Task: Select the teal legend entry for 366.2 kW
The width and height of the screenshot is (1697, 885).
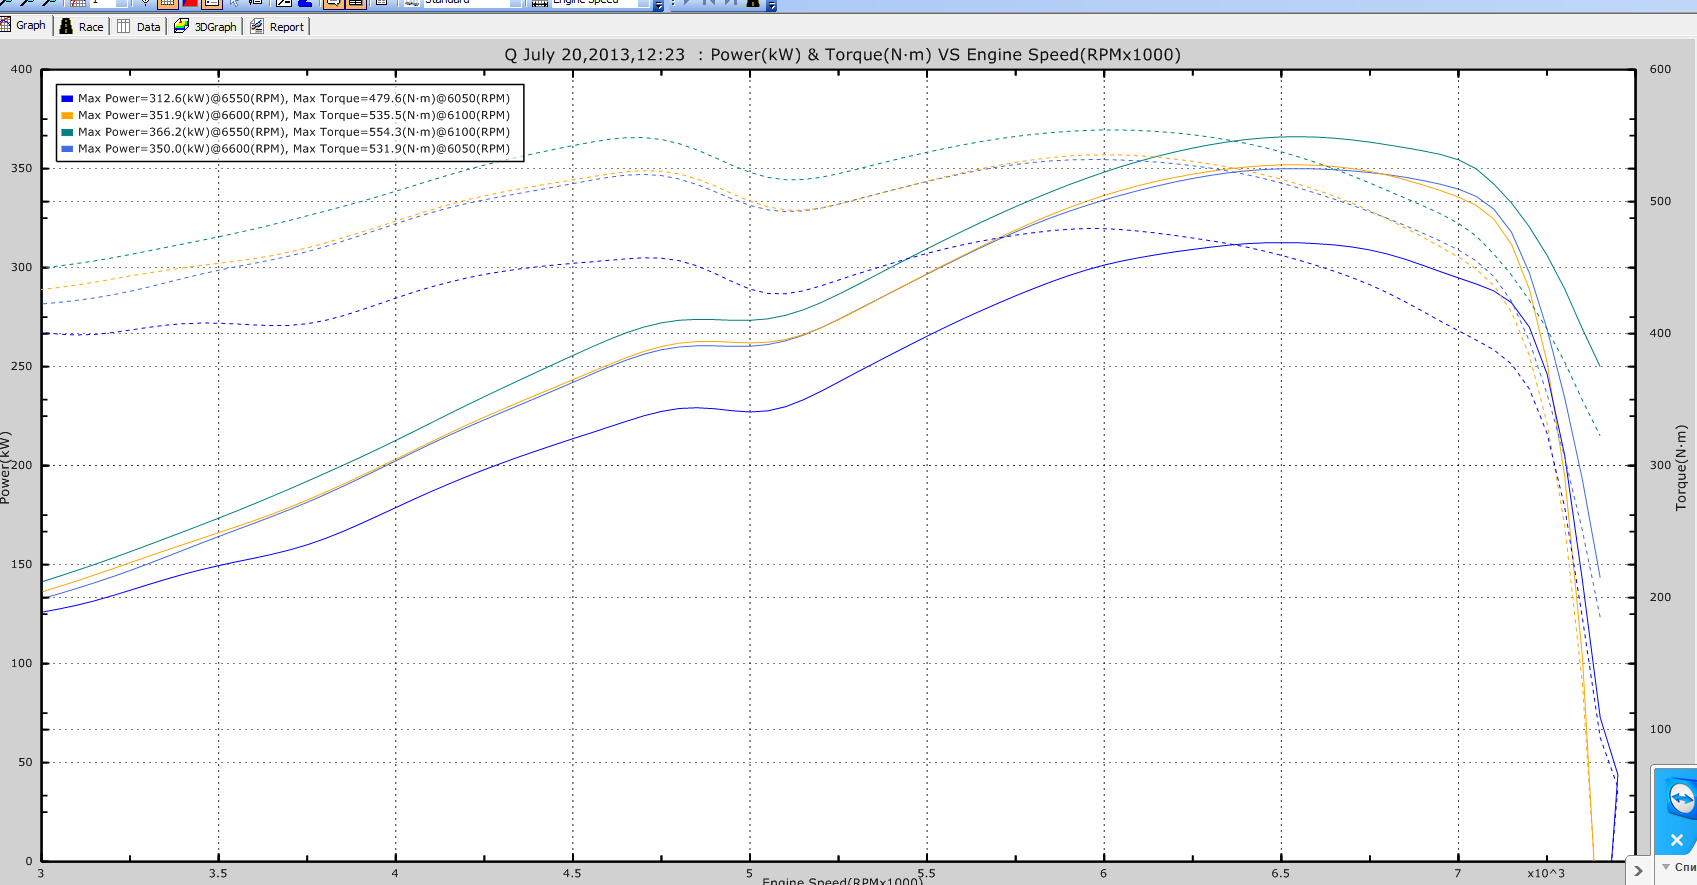Action: [x=293, y=132]
